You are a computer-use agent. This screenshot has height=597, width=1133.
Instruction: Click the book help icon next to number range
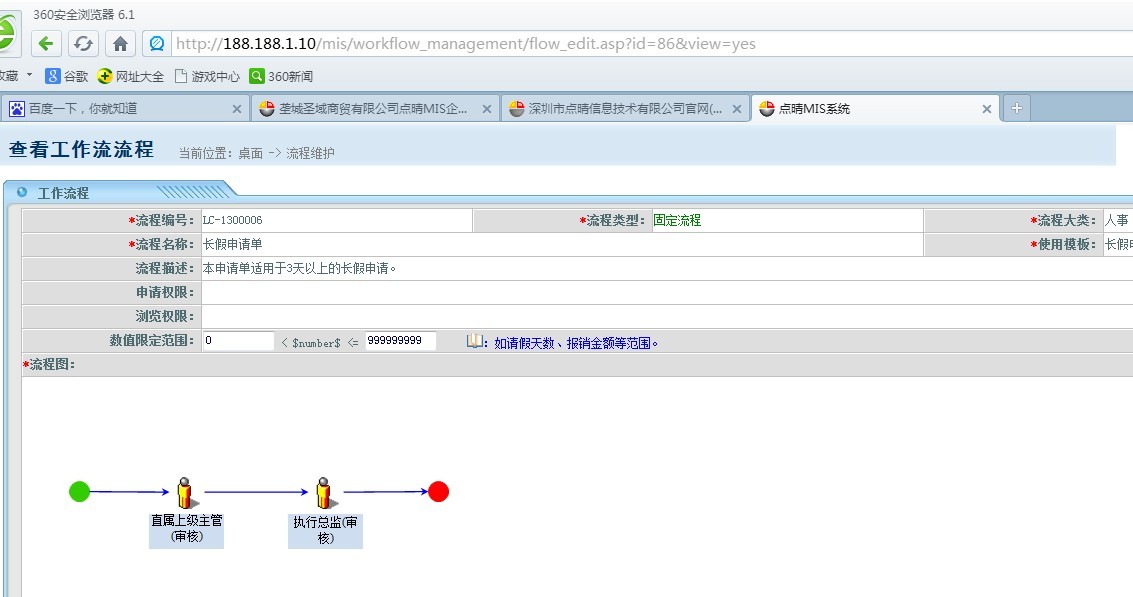pos(475,340)
